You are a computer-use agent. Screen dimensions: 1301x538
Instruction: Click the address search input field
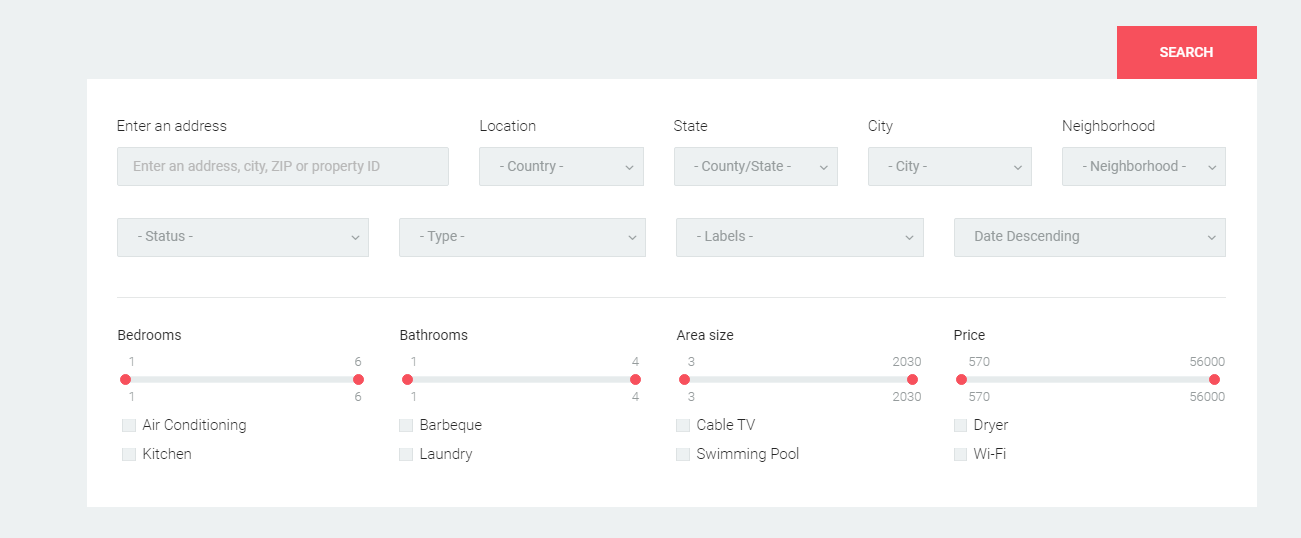click(283, 166)
